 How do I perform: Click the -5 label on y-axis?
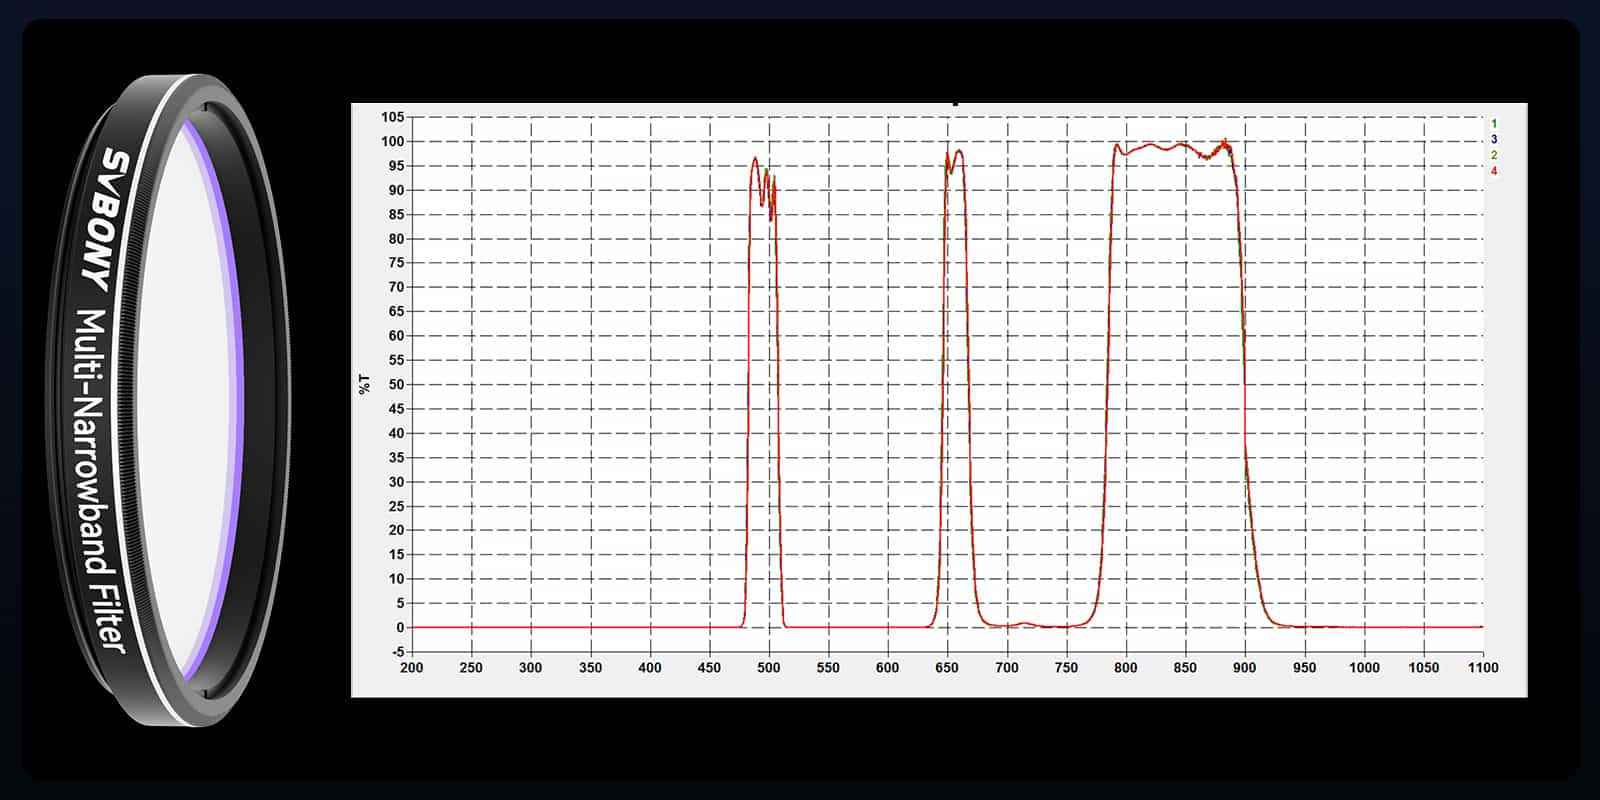(x=396, y=652)
